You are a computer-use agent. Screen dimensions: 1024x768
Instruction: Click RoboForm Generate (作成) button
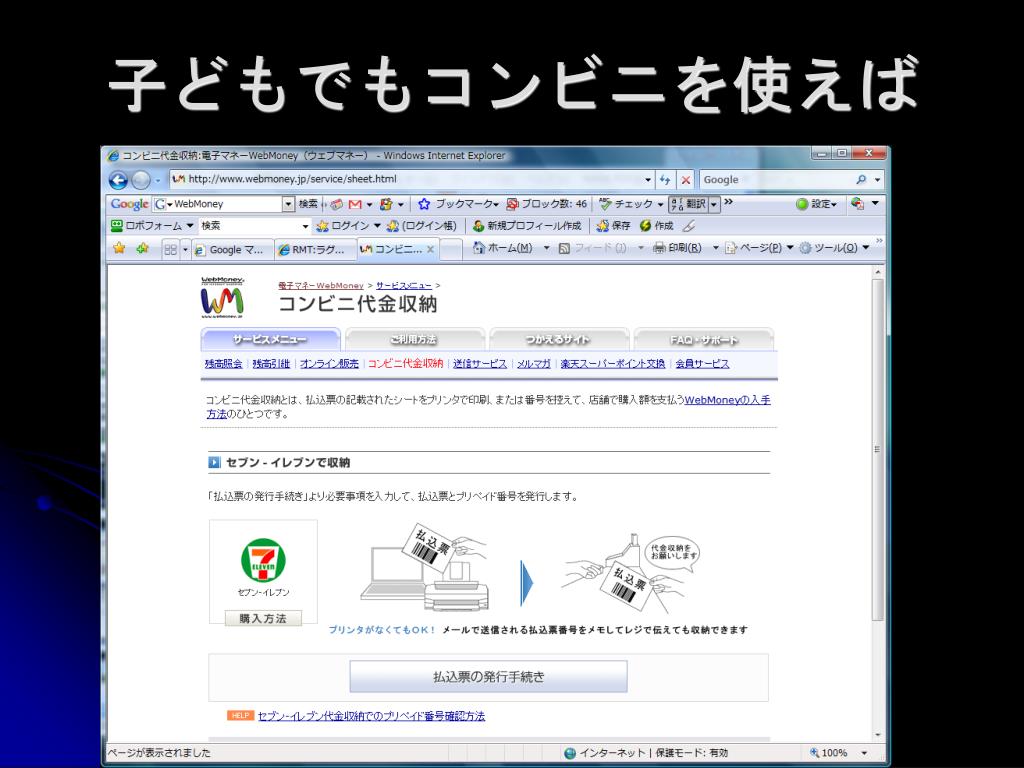pos(656,226)
